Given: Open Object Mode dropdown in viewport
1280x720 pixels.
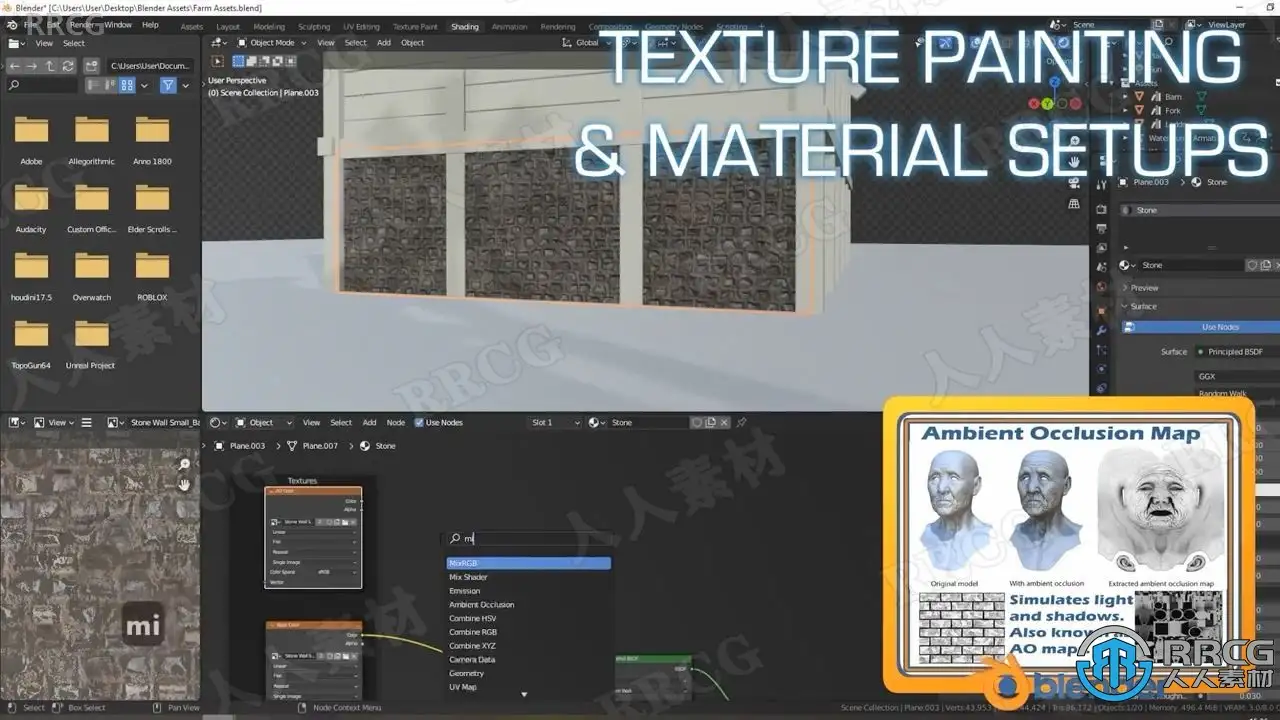Looking at the screenshot, I should coord(273,43).
